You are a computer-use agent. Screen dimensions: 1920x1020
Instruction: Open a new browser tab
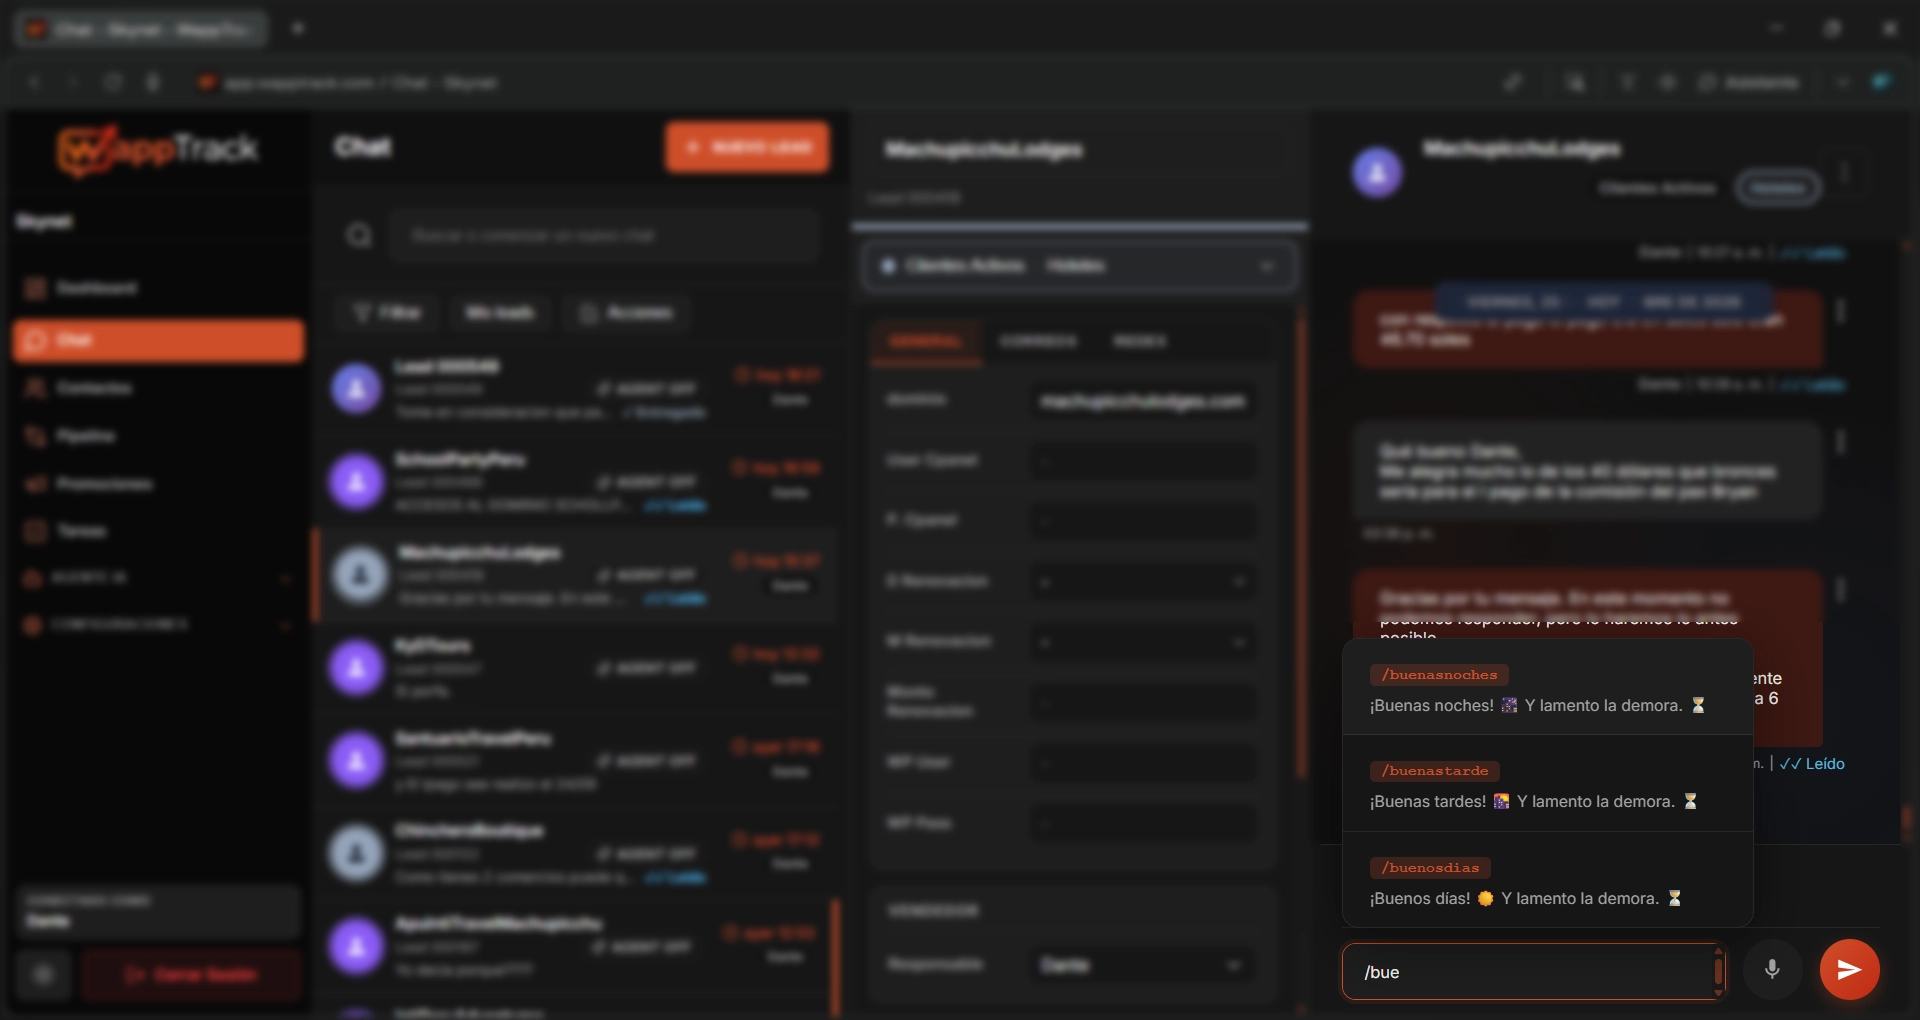click(x=297, y=29)
